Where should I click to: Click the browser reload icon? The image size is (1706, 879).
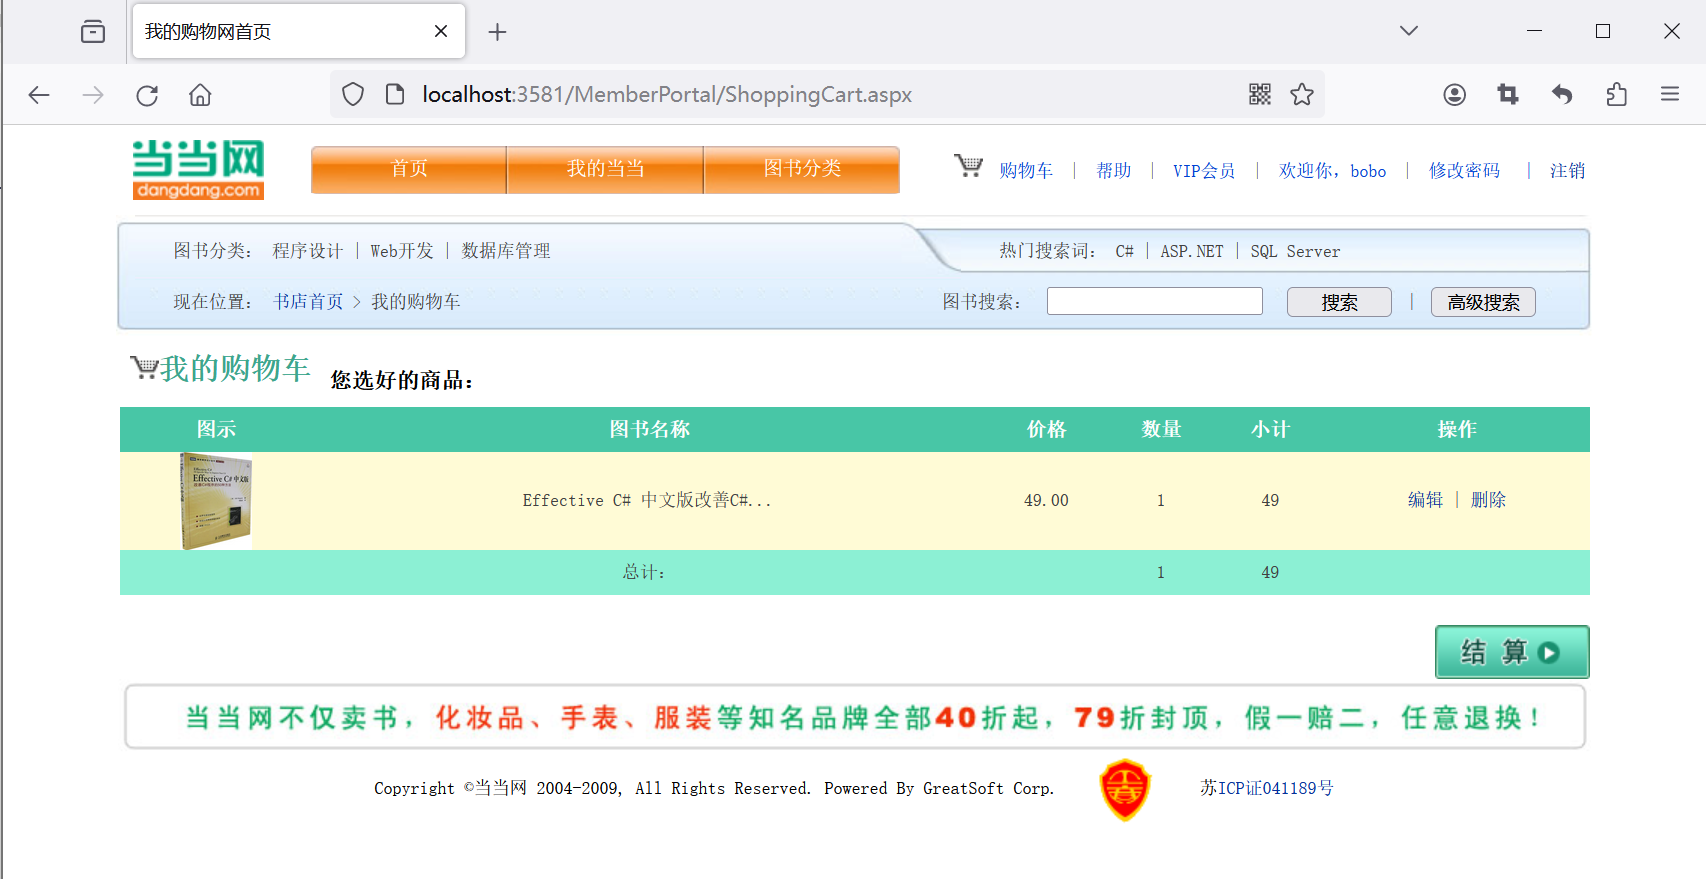pyautogui.click(x=147, y=95)
